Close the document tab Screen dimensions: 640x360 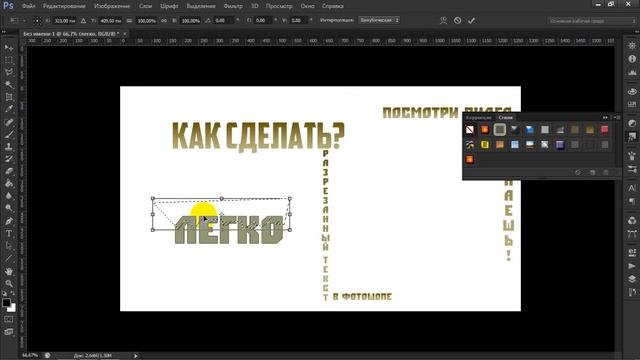point(125,33)
